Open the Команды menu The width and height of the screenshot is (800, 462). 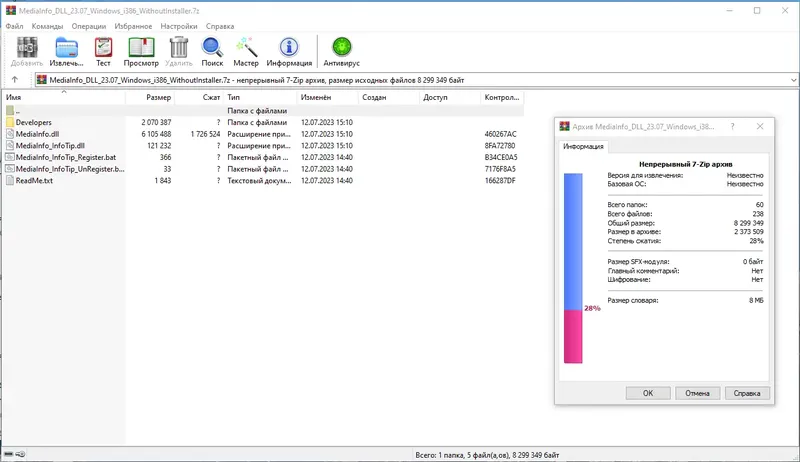pos(47,26)
